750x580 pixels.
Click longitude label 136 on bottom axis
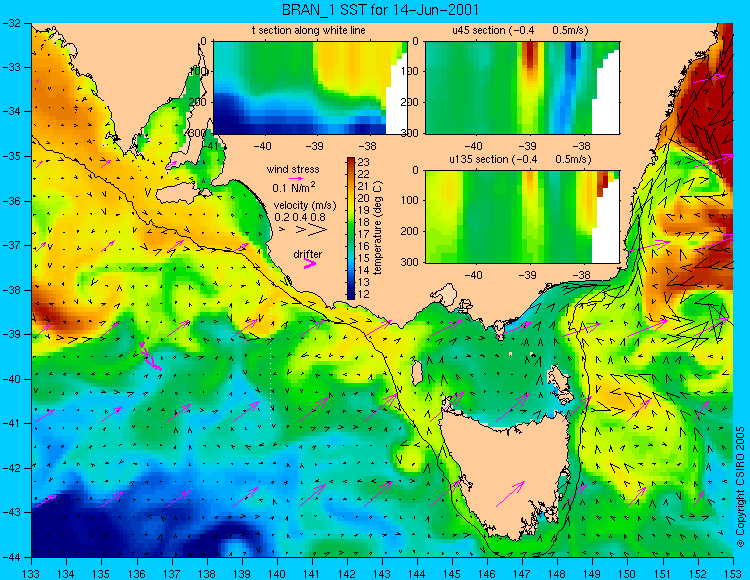pos(137,573)
